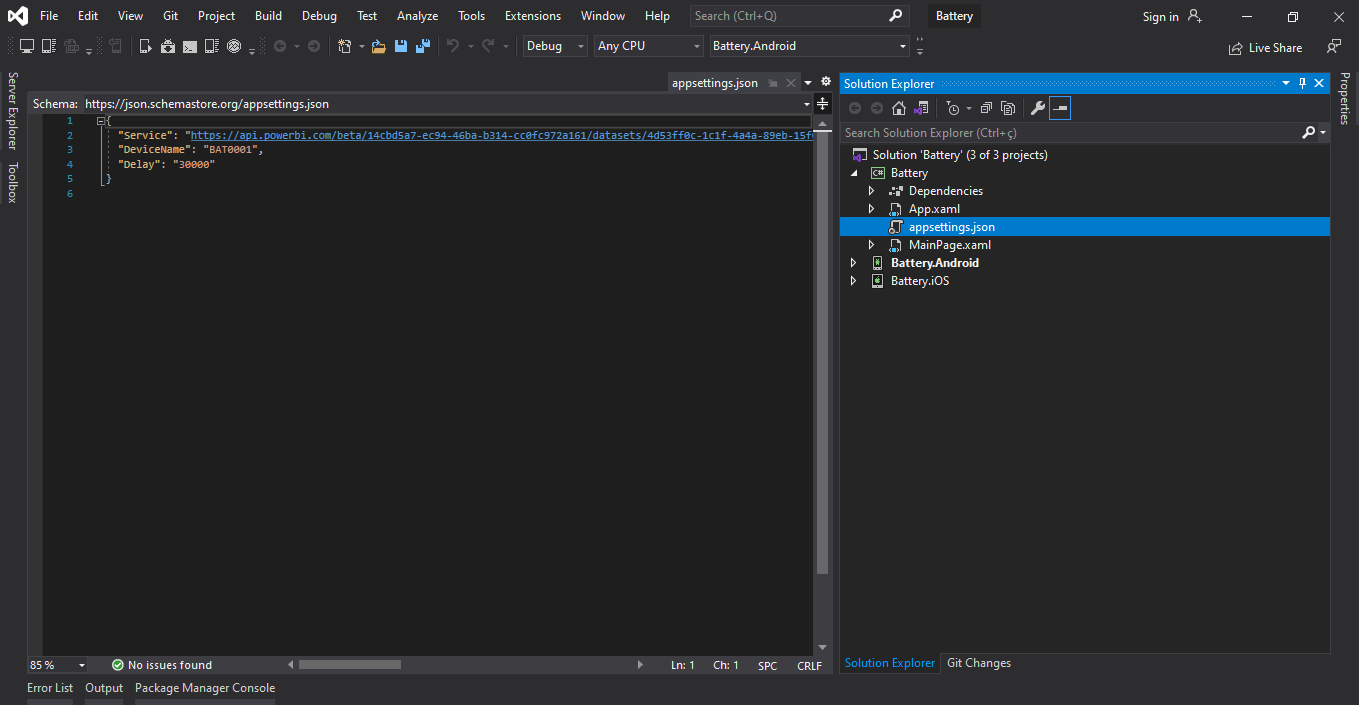The width and height of the screenshot is (1360, 707).
Task: Click the Sign in button
Action: [x=1161, y=16]
